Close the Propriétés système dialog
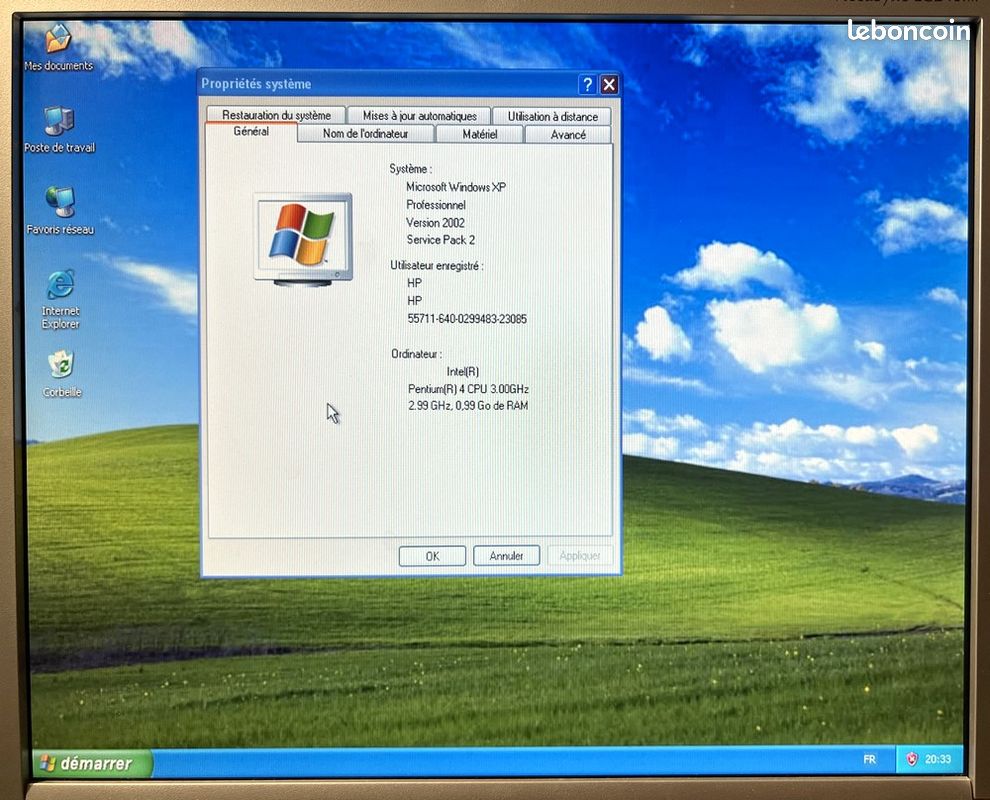Viewport: 990px width, 800px height. pos(609,85)
